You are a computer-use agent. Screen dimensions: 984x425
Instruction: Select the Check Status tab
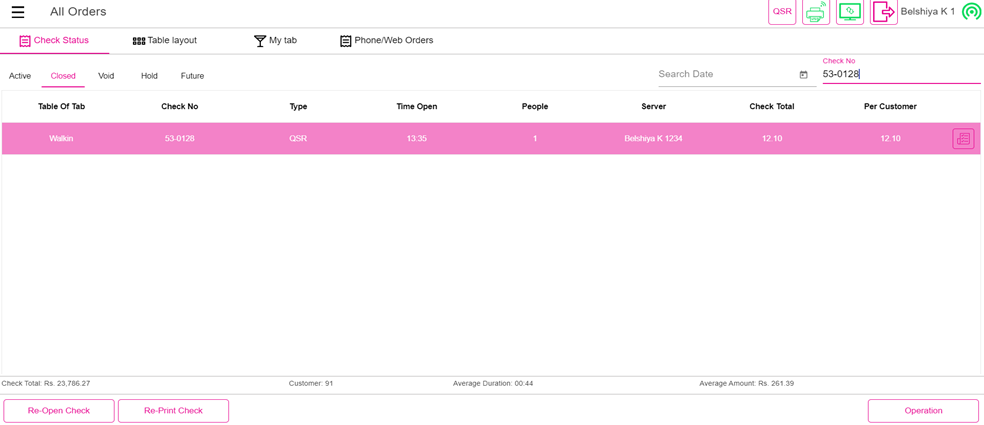[54, 41]
